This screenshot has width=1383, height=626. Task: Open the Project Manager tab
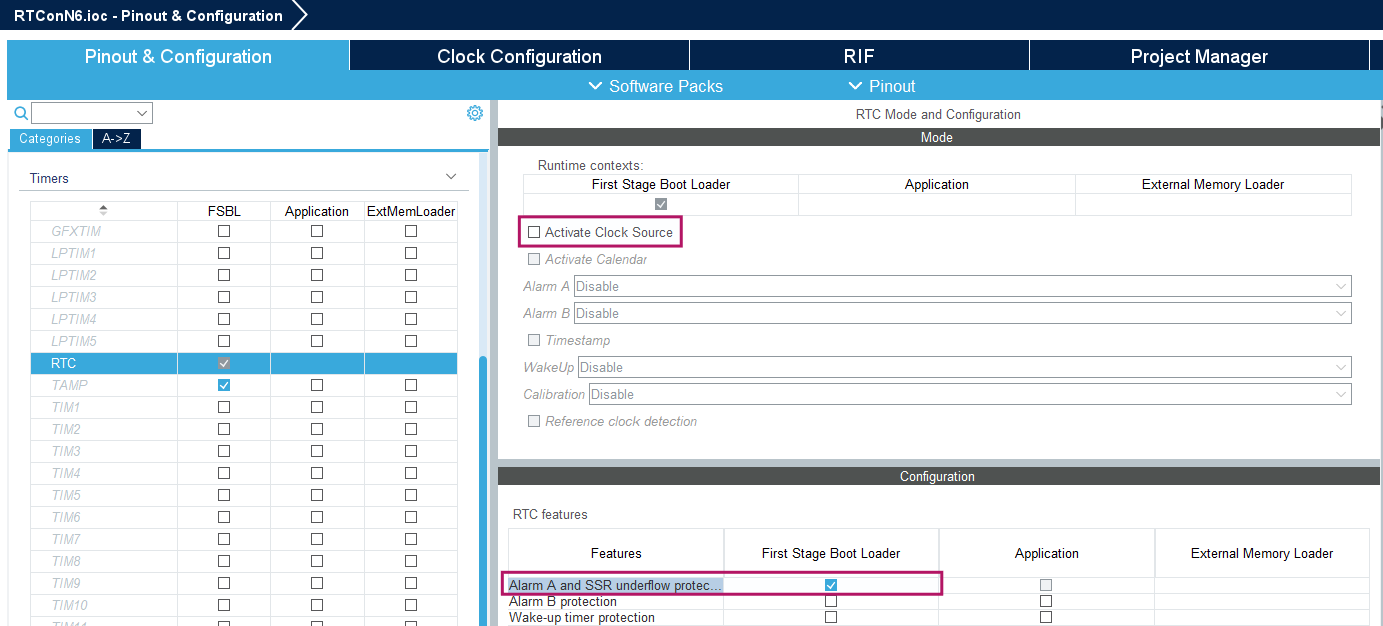[1199, 56]
